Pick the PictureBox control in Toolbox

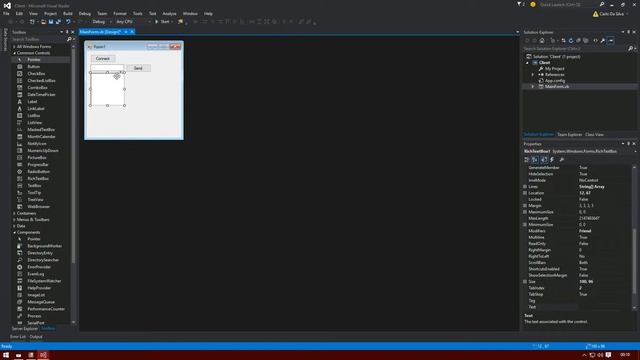coord(37,158)
